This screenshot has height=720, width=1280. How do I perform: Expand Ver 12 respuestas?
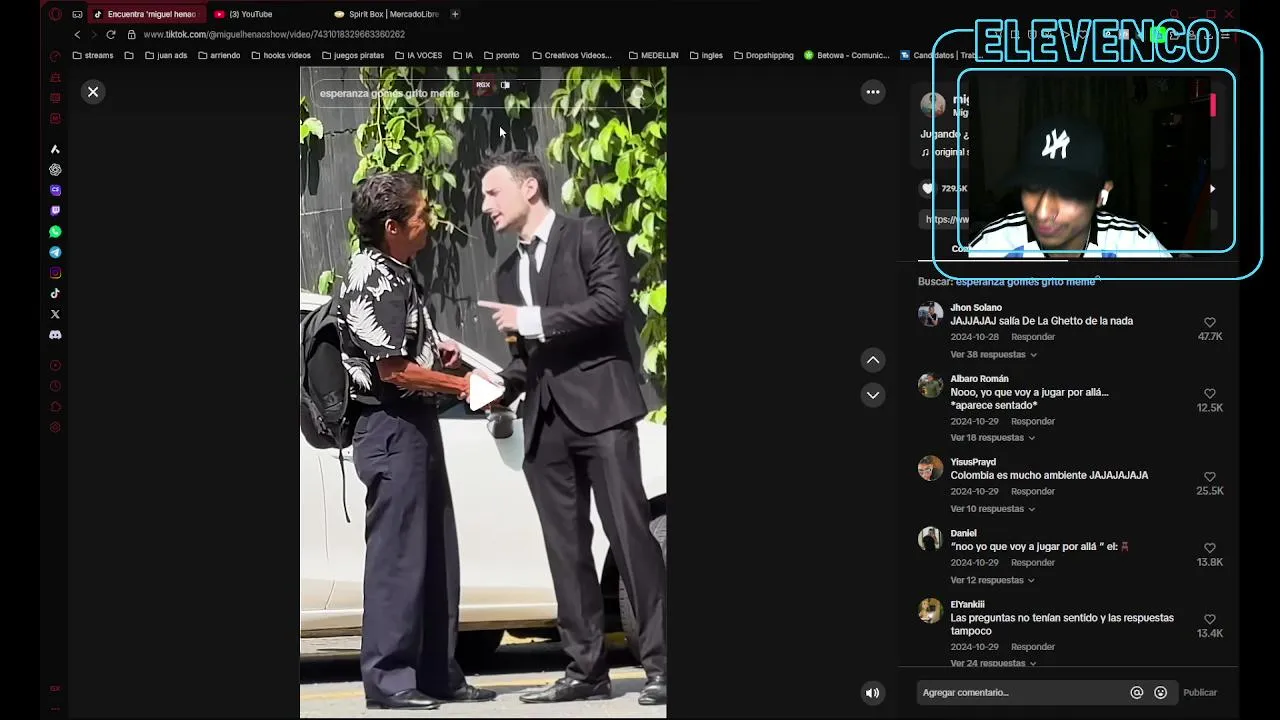point(993,580)
